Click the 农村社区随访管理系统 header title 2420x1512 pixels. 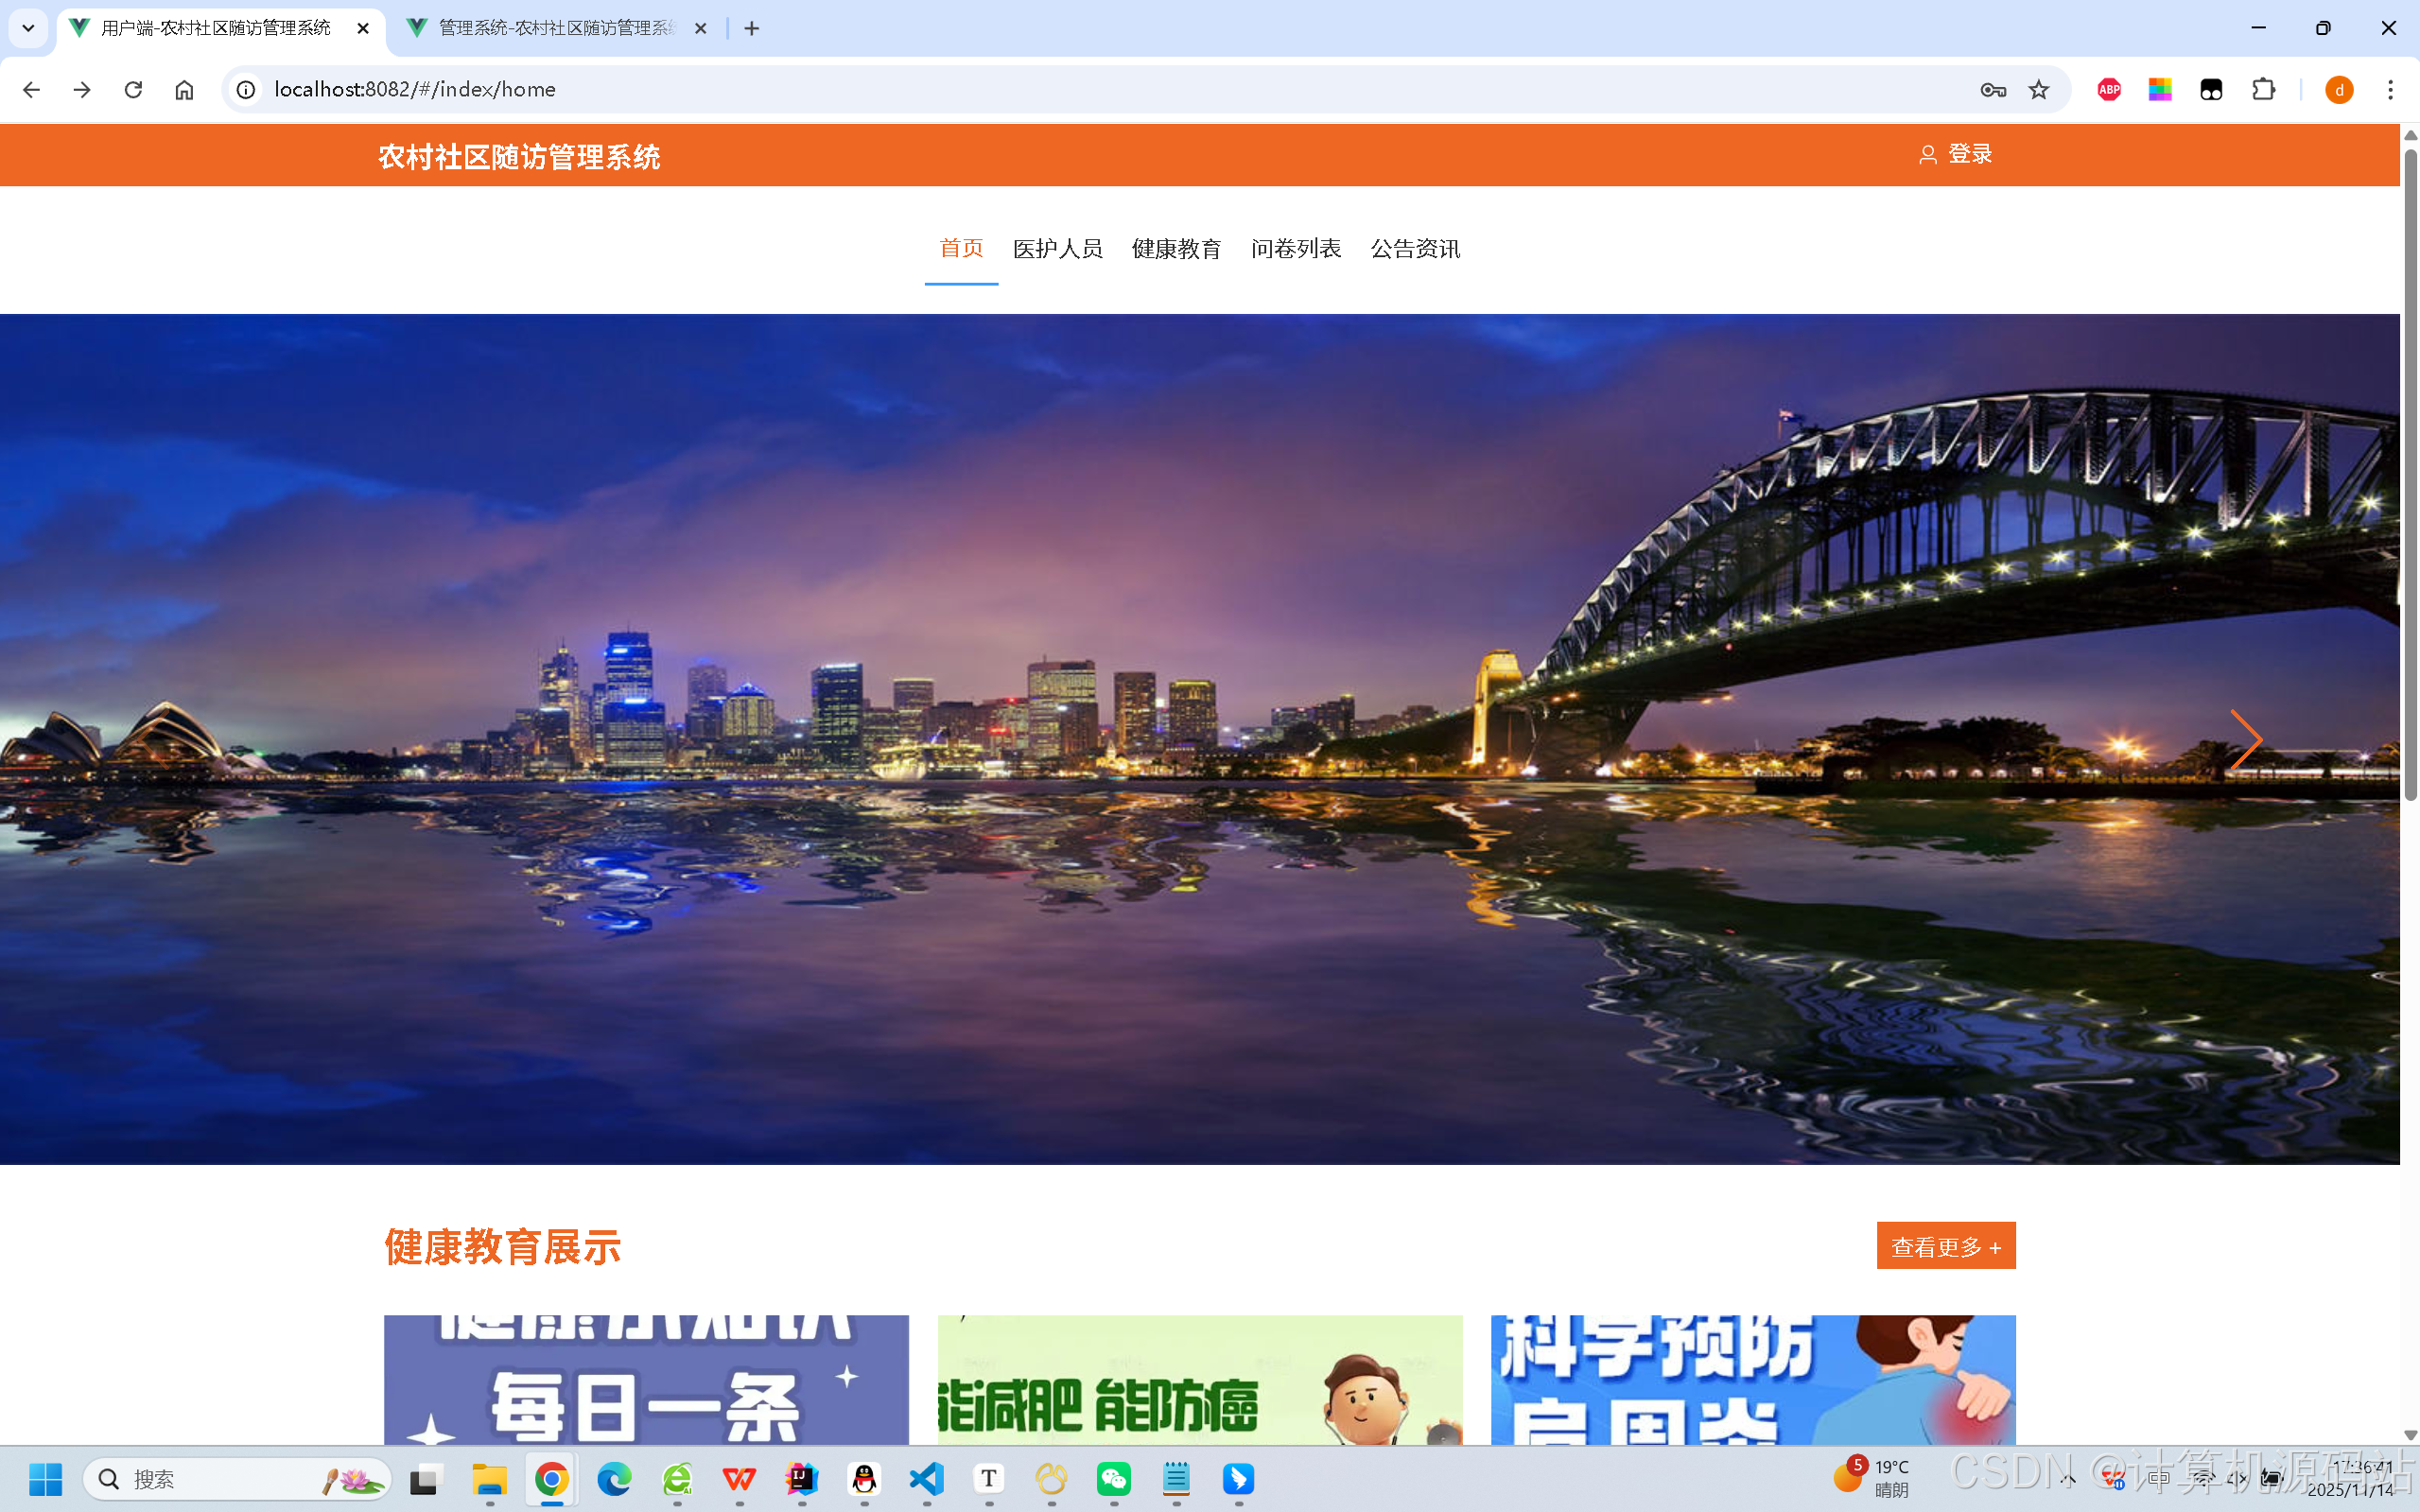(519, 157)
